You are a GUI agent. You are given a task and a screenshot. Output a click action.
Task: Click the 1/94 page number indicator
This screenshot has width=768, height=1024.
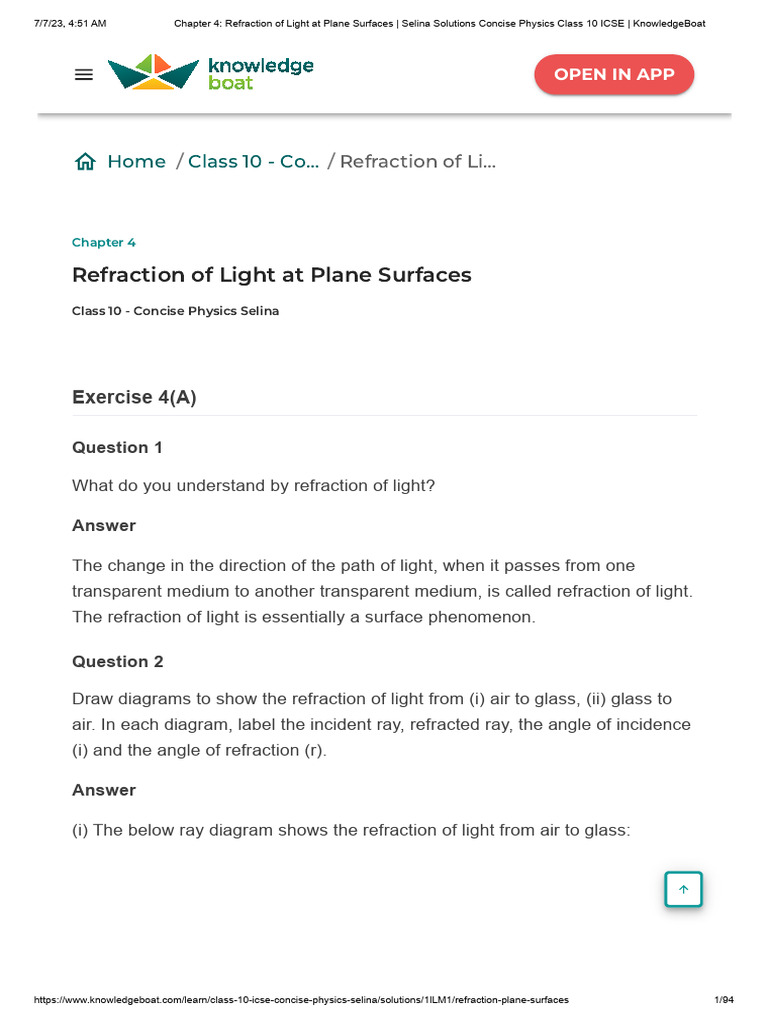(724, 1000)
